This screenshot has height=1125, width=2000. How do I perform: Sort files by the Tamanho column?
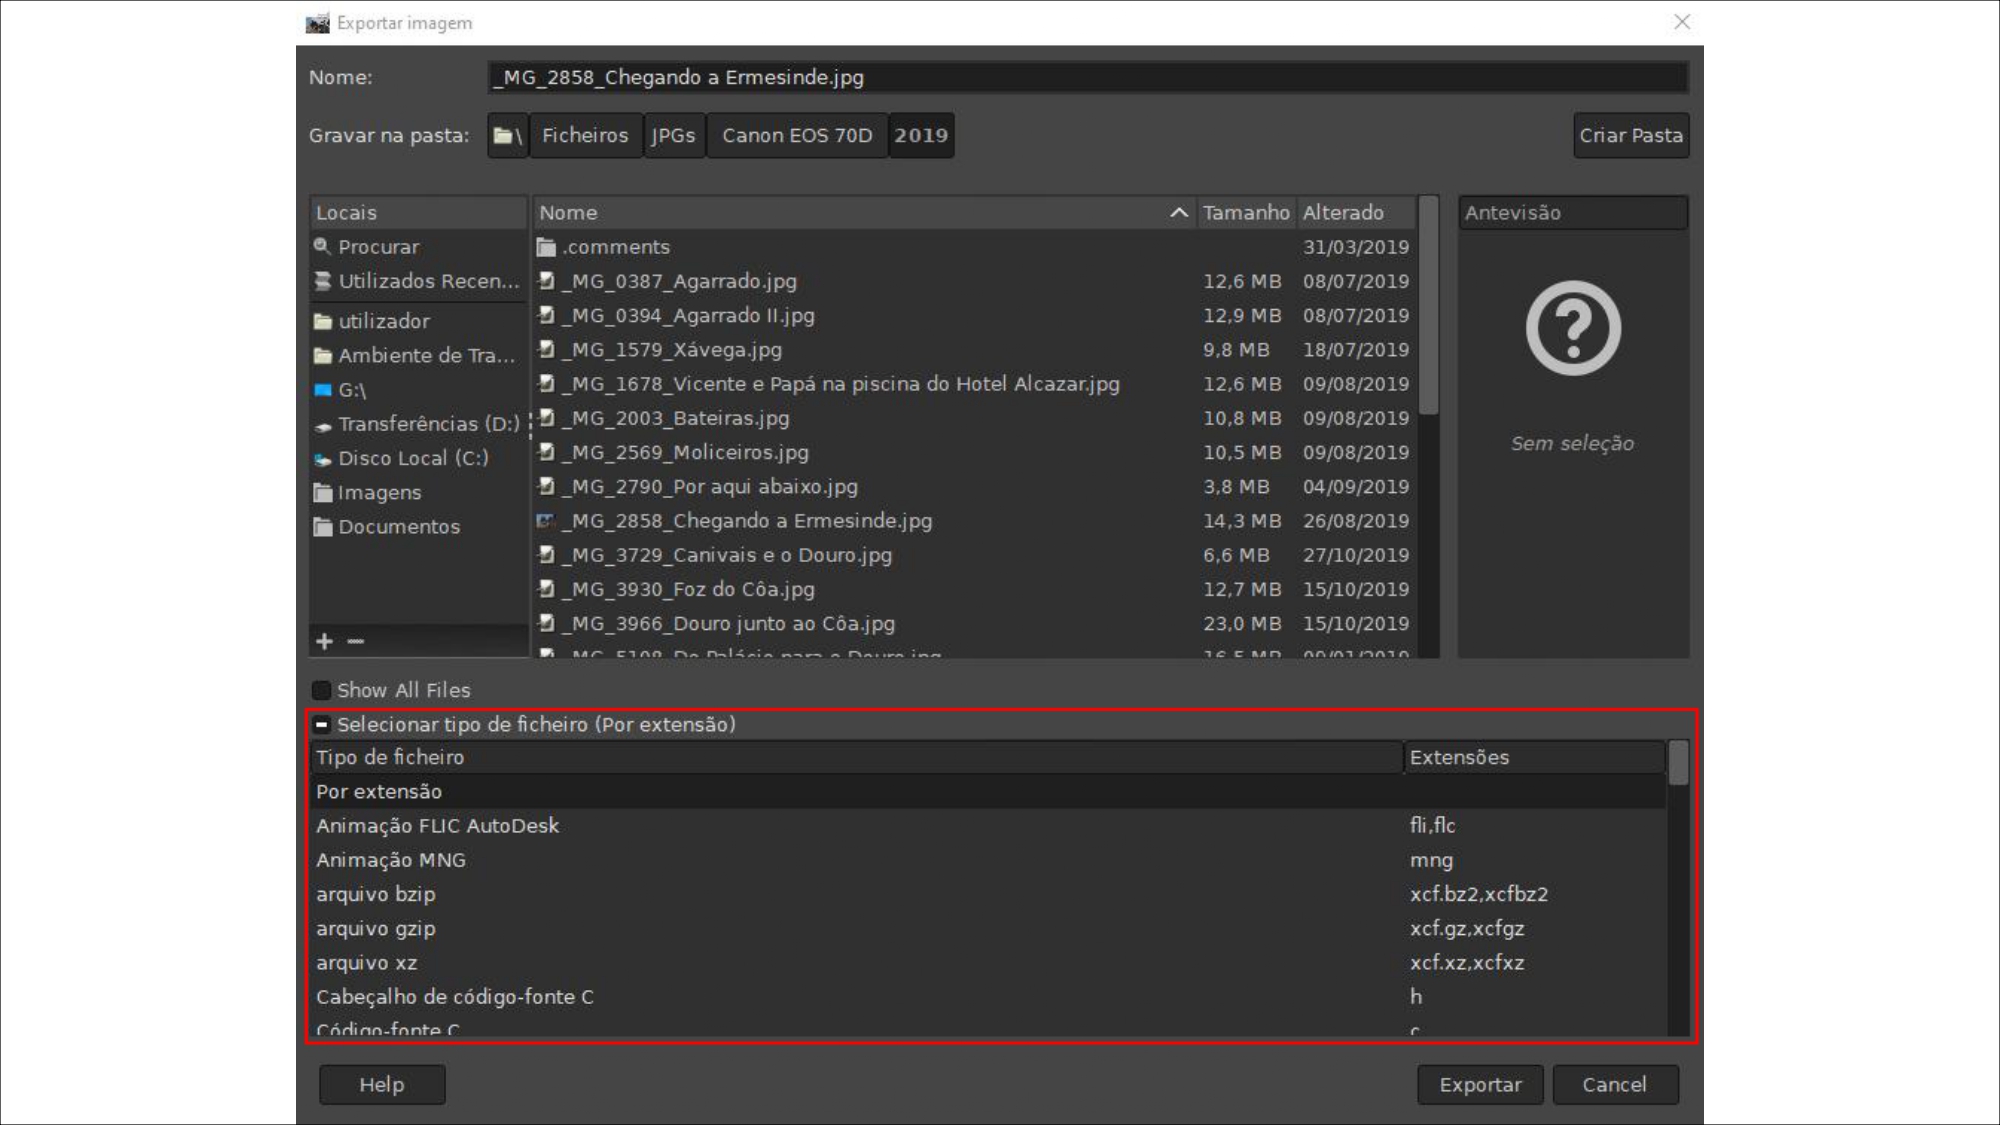pos(1245,213)
